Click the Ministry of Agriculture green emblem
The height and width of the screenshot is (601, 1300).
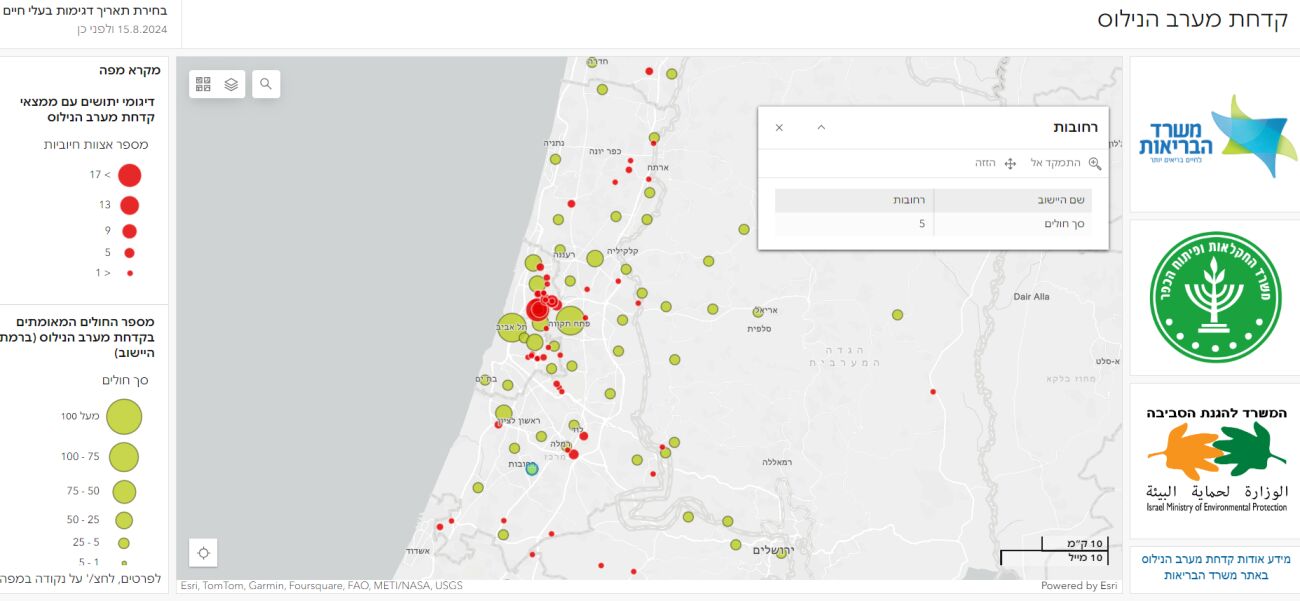pos(1214,297)
